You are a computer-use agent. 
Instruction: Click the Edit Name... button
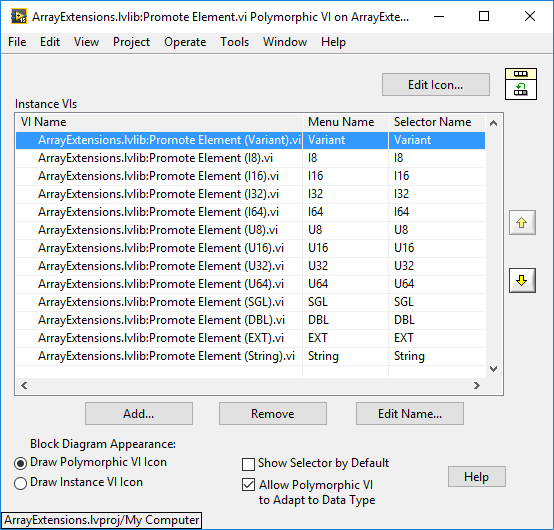[x=410, y=413]
